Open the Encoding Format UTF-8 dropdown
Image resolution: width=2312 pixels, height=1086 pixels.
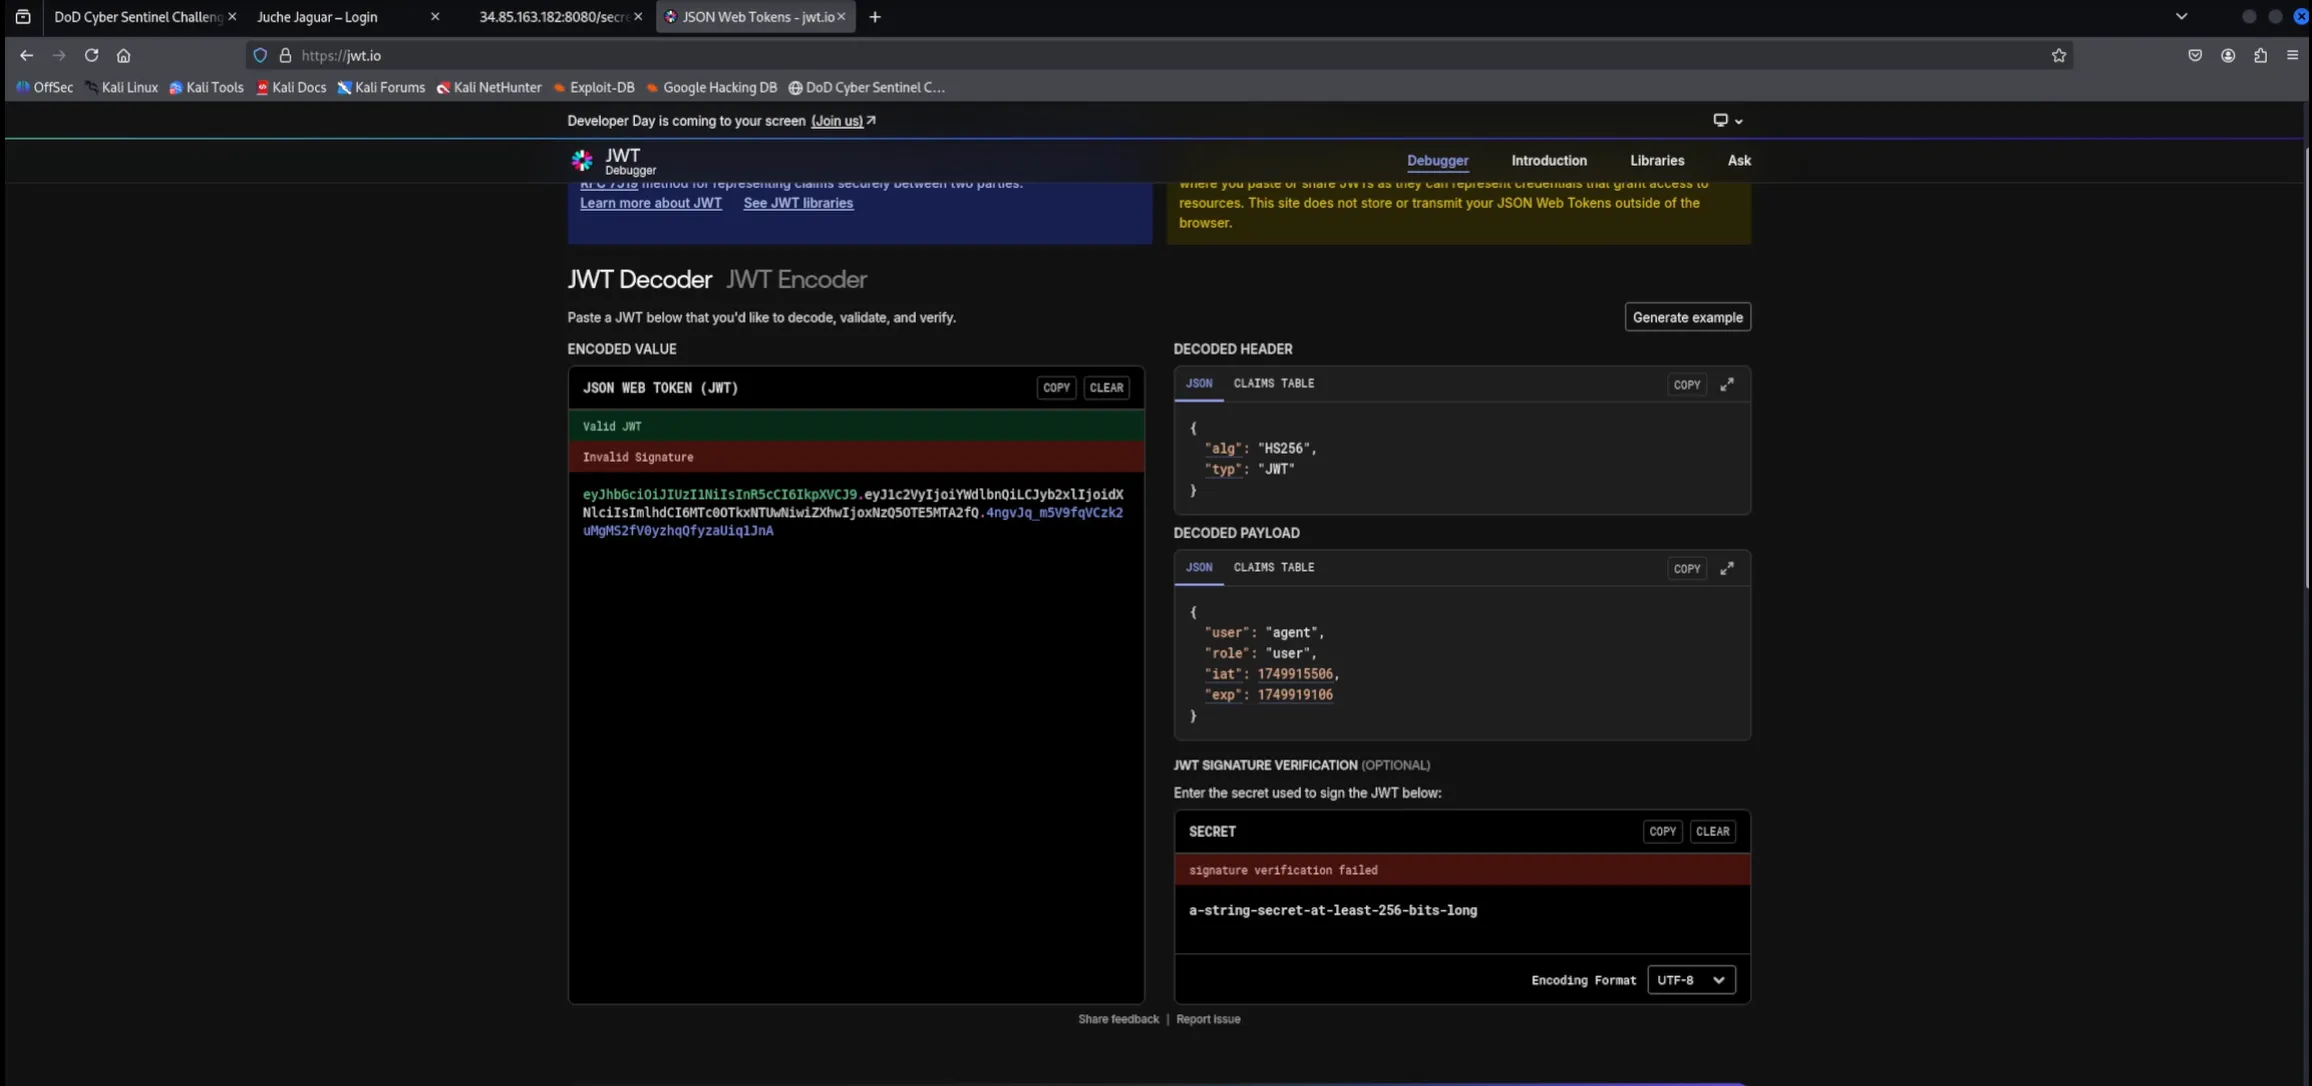coord(1690,980)
